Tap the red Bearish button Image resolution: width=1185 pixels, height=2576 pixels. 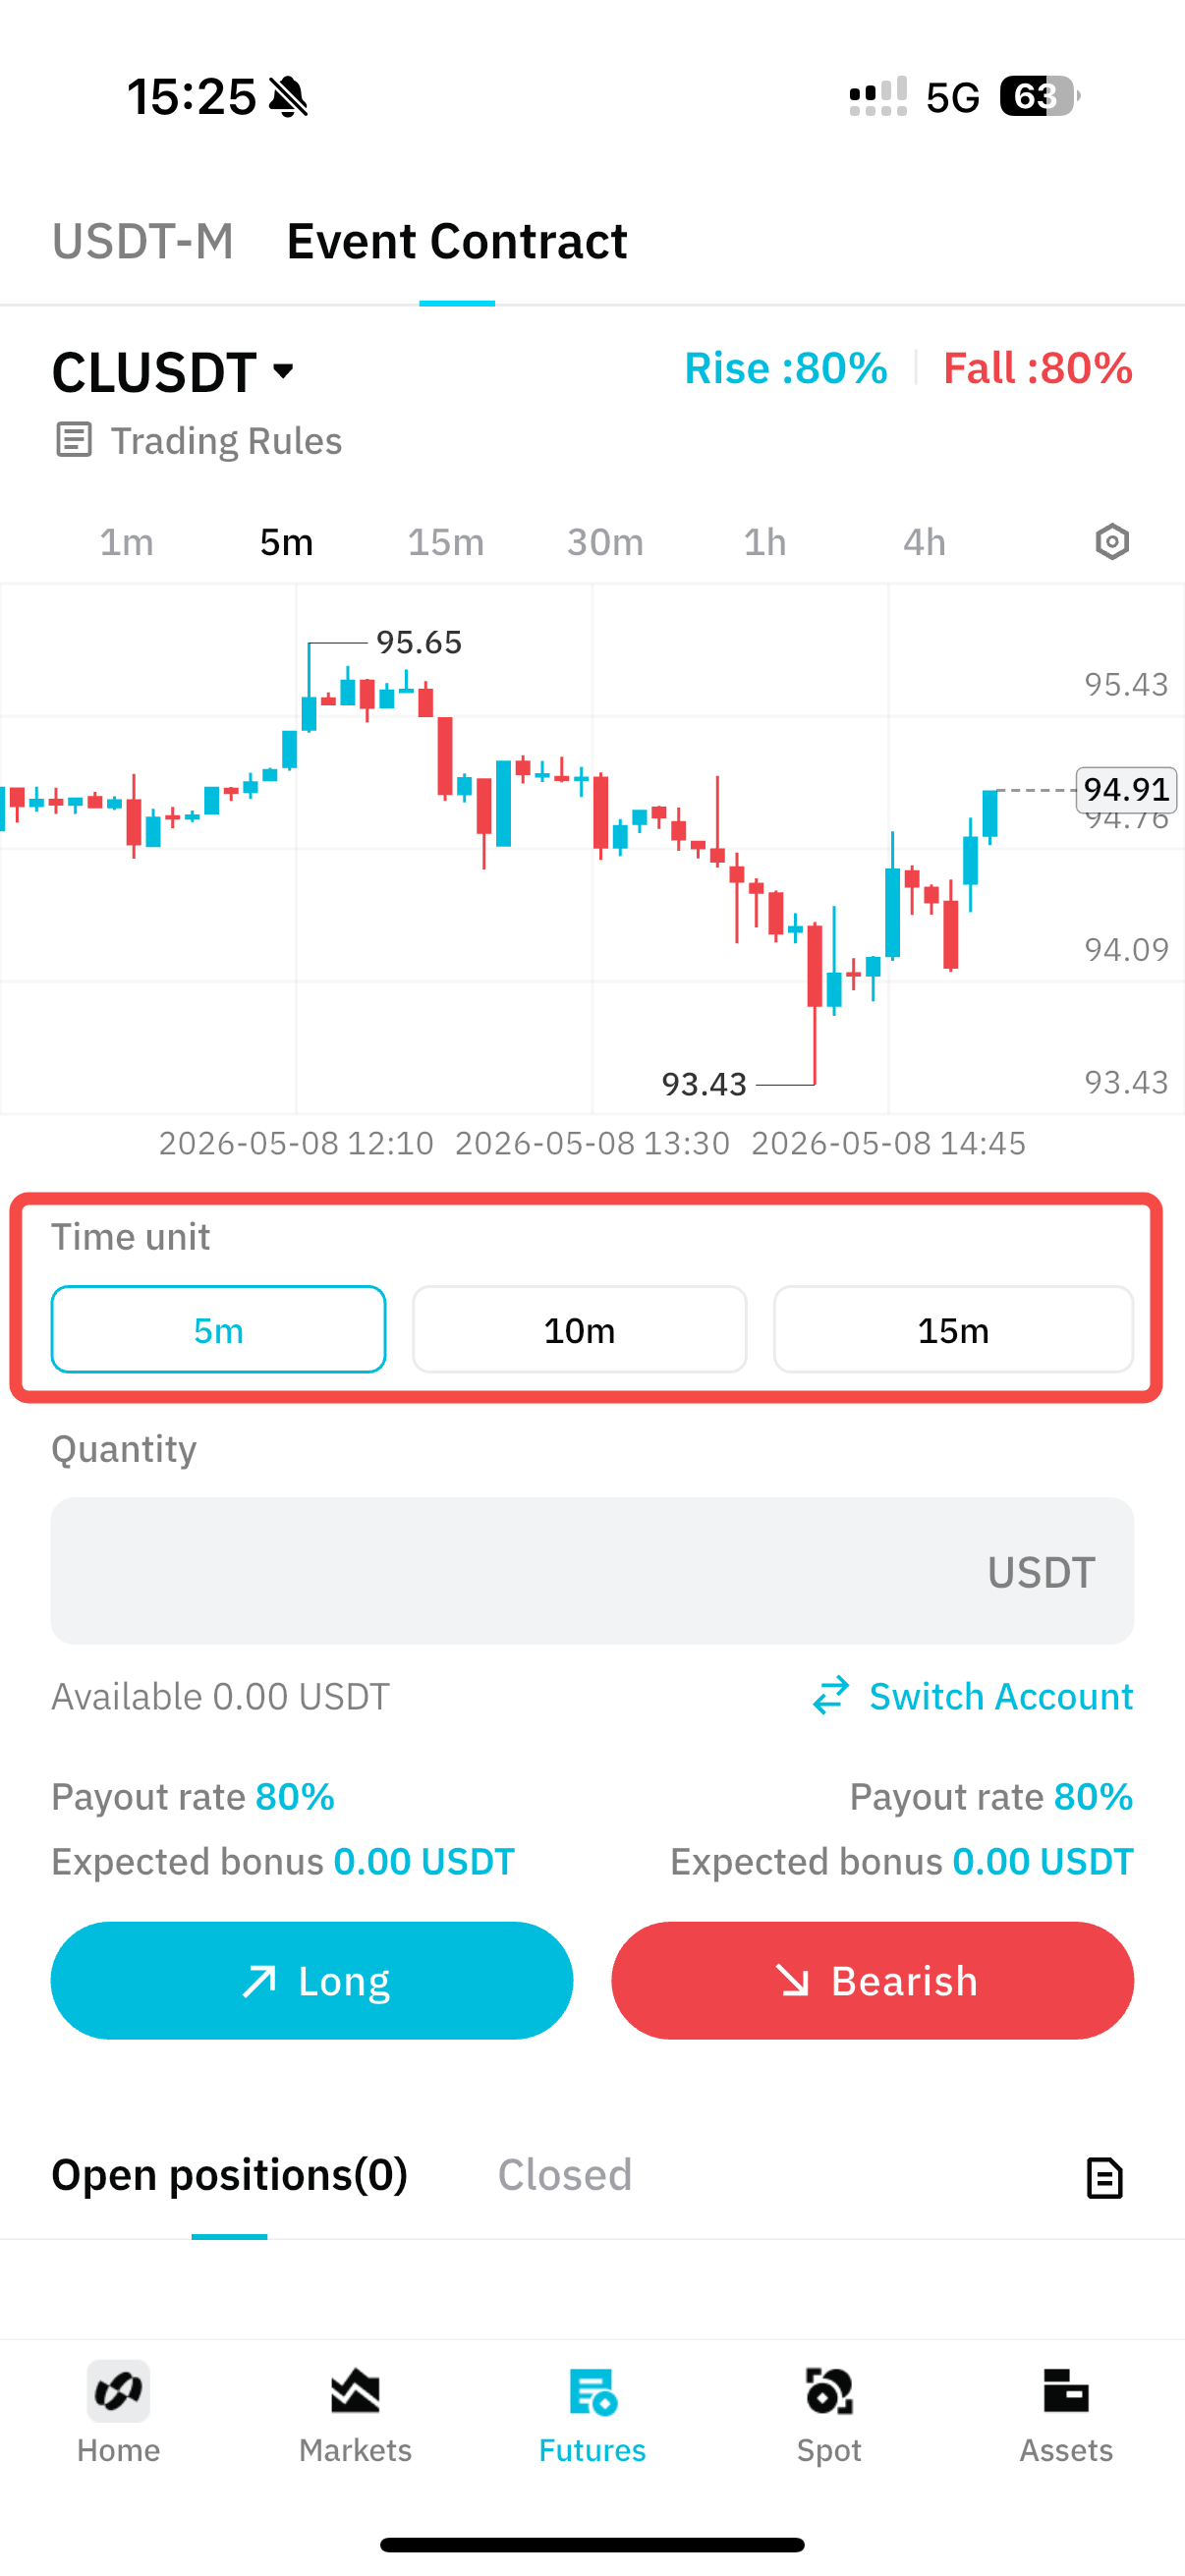click(873, 1980)
